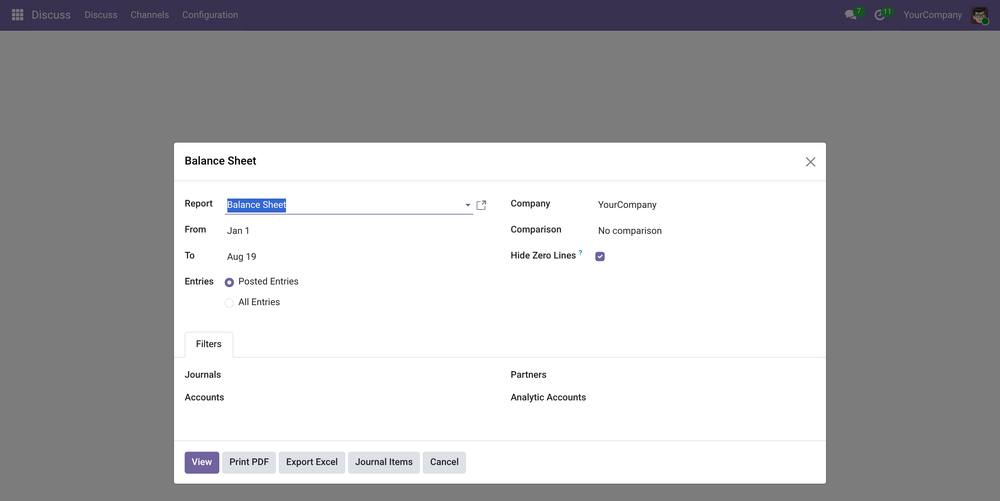Viewport: 1000px width, 501px height.
Task: Toggle the Hide Zero Lines checkbox
Action: [600, 256]
